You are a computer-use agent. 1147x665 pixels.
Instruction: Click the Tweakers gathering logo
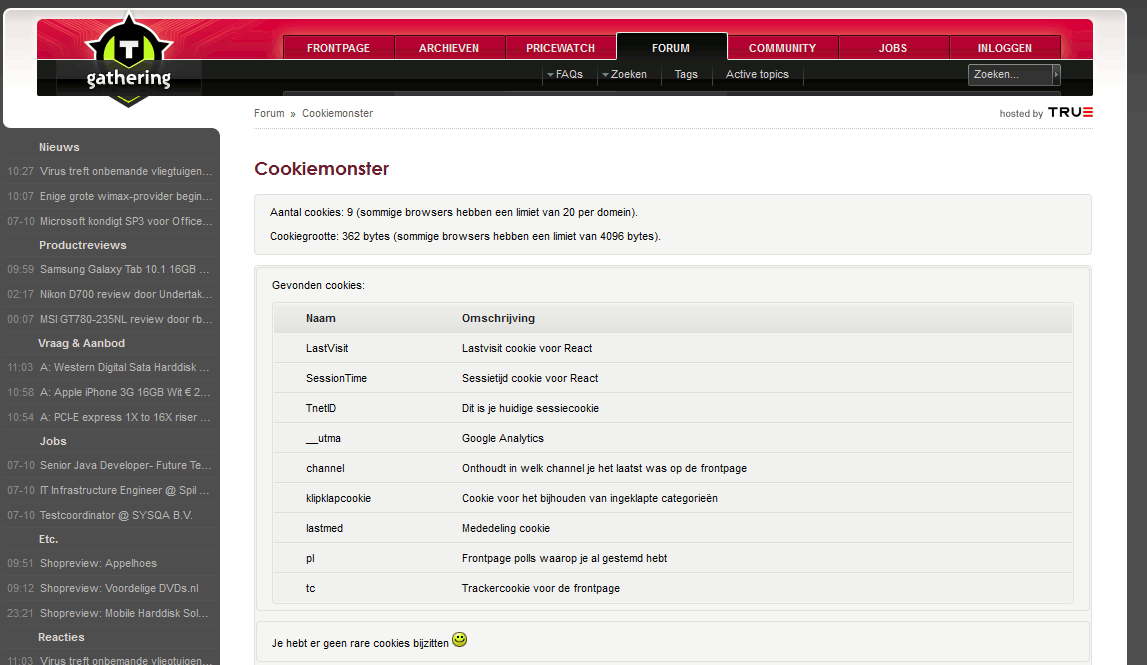coord(129,61)
